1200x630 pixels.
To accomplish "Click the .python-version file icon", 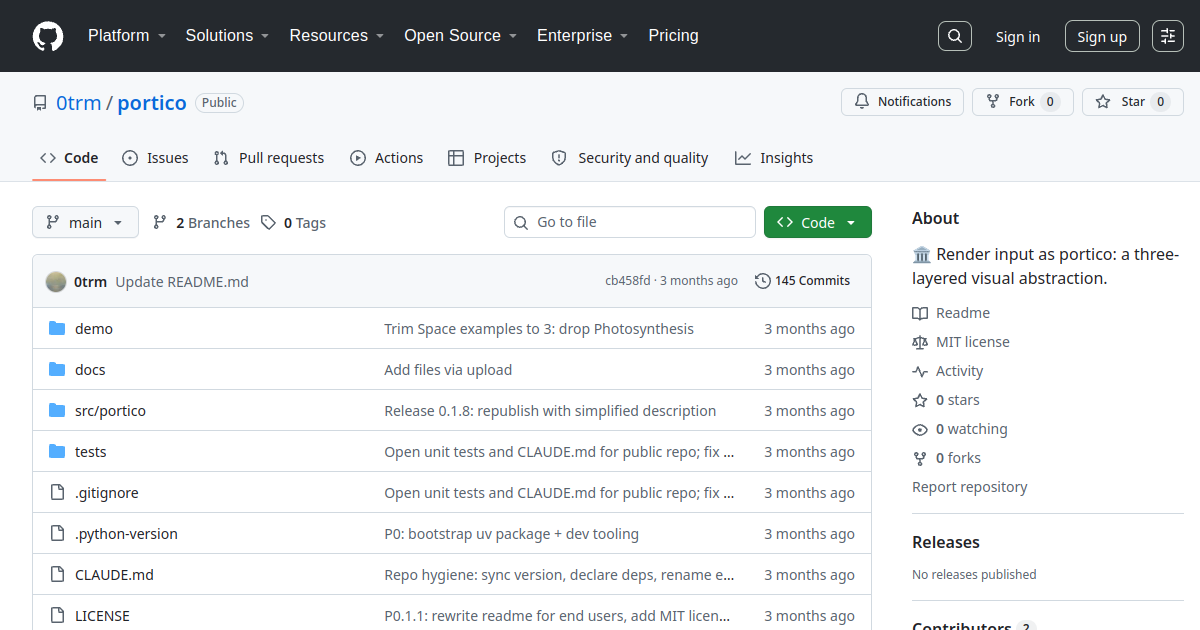I will click(x=57, y=534).
